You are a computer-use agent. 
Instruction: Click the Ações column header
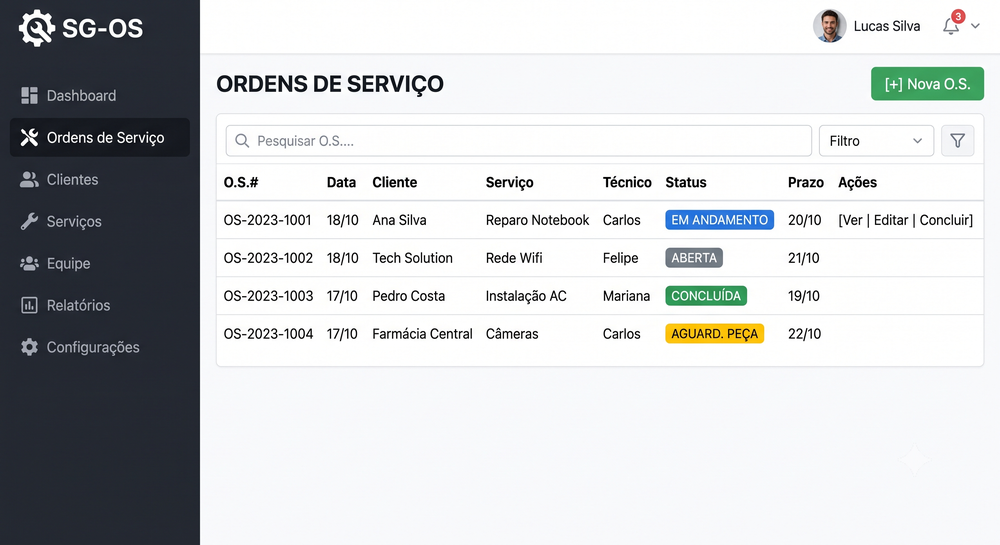(x=857, y=182)
